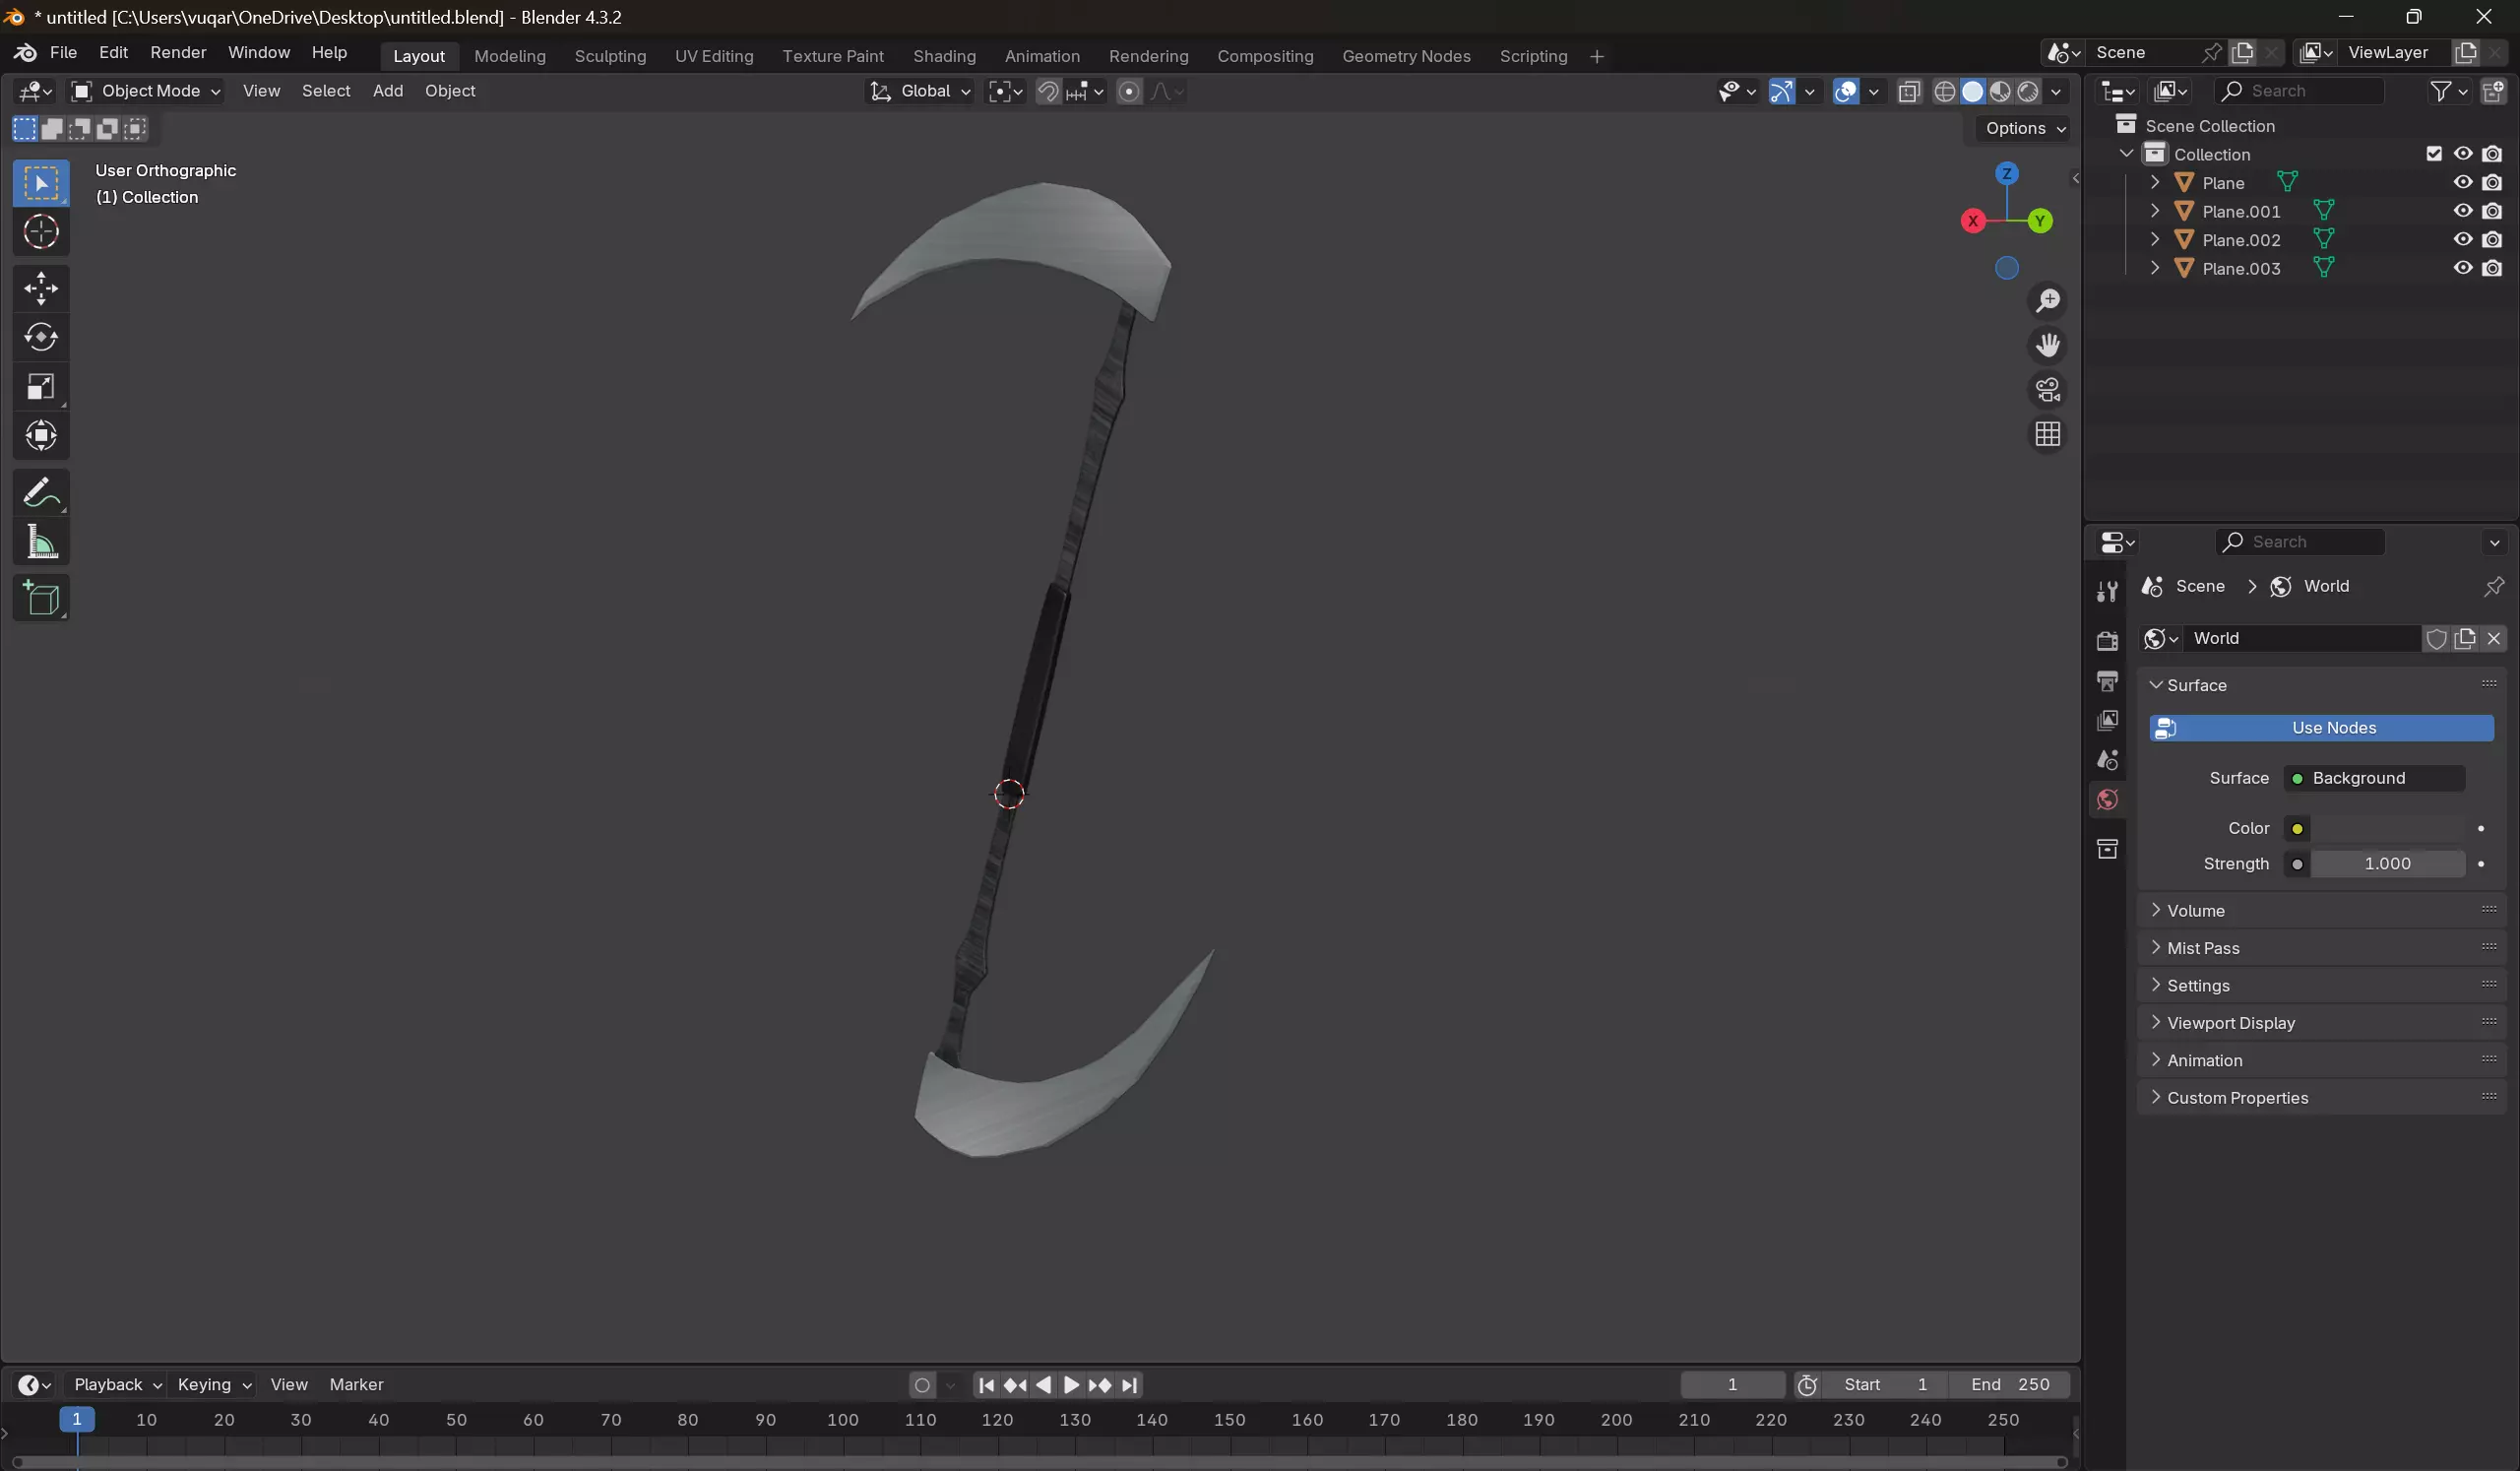
Task: Switch to wireframe viewport shading
Action: pos(1944,91)
